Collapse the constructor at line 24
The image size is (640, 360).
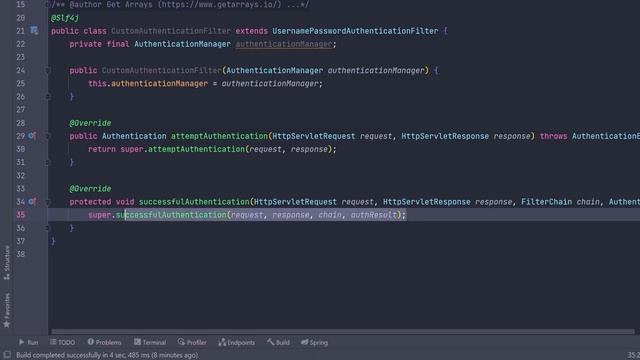47,70
